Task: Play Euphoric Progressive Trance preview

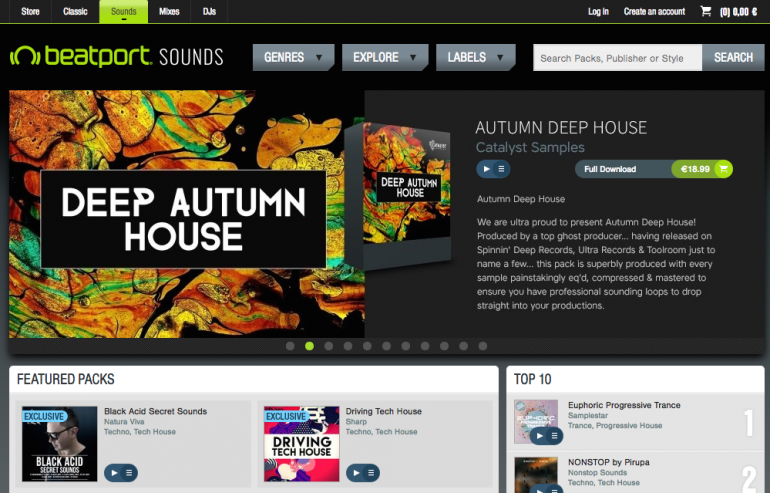Action: click(x=539, y=436)
